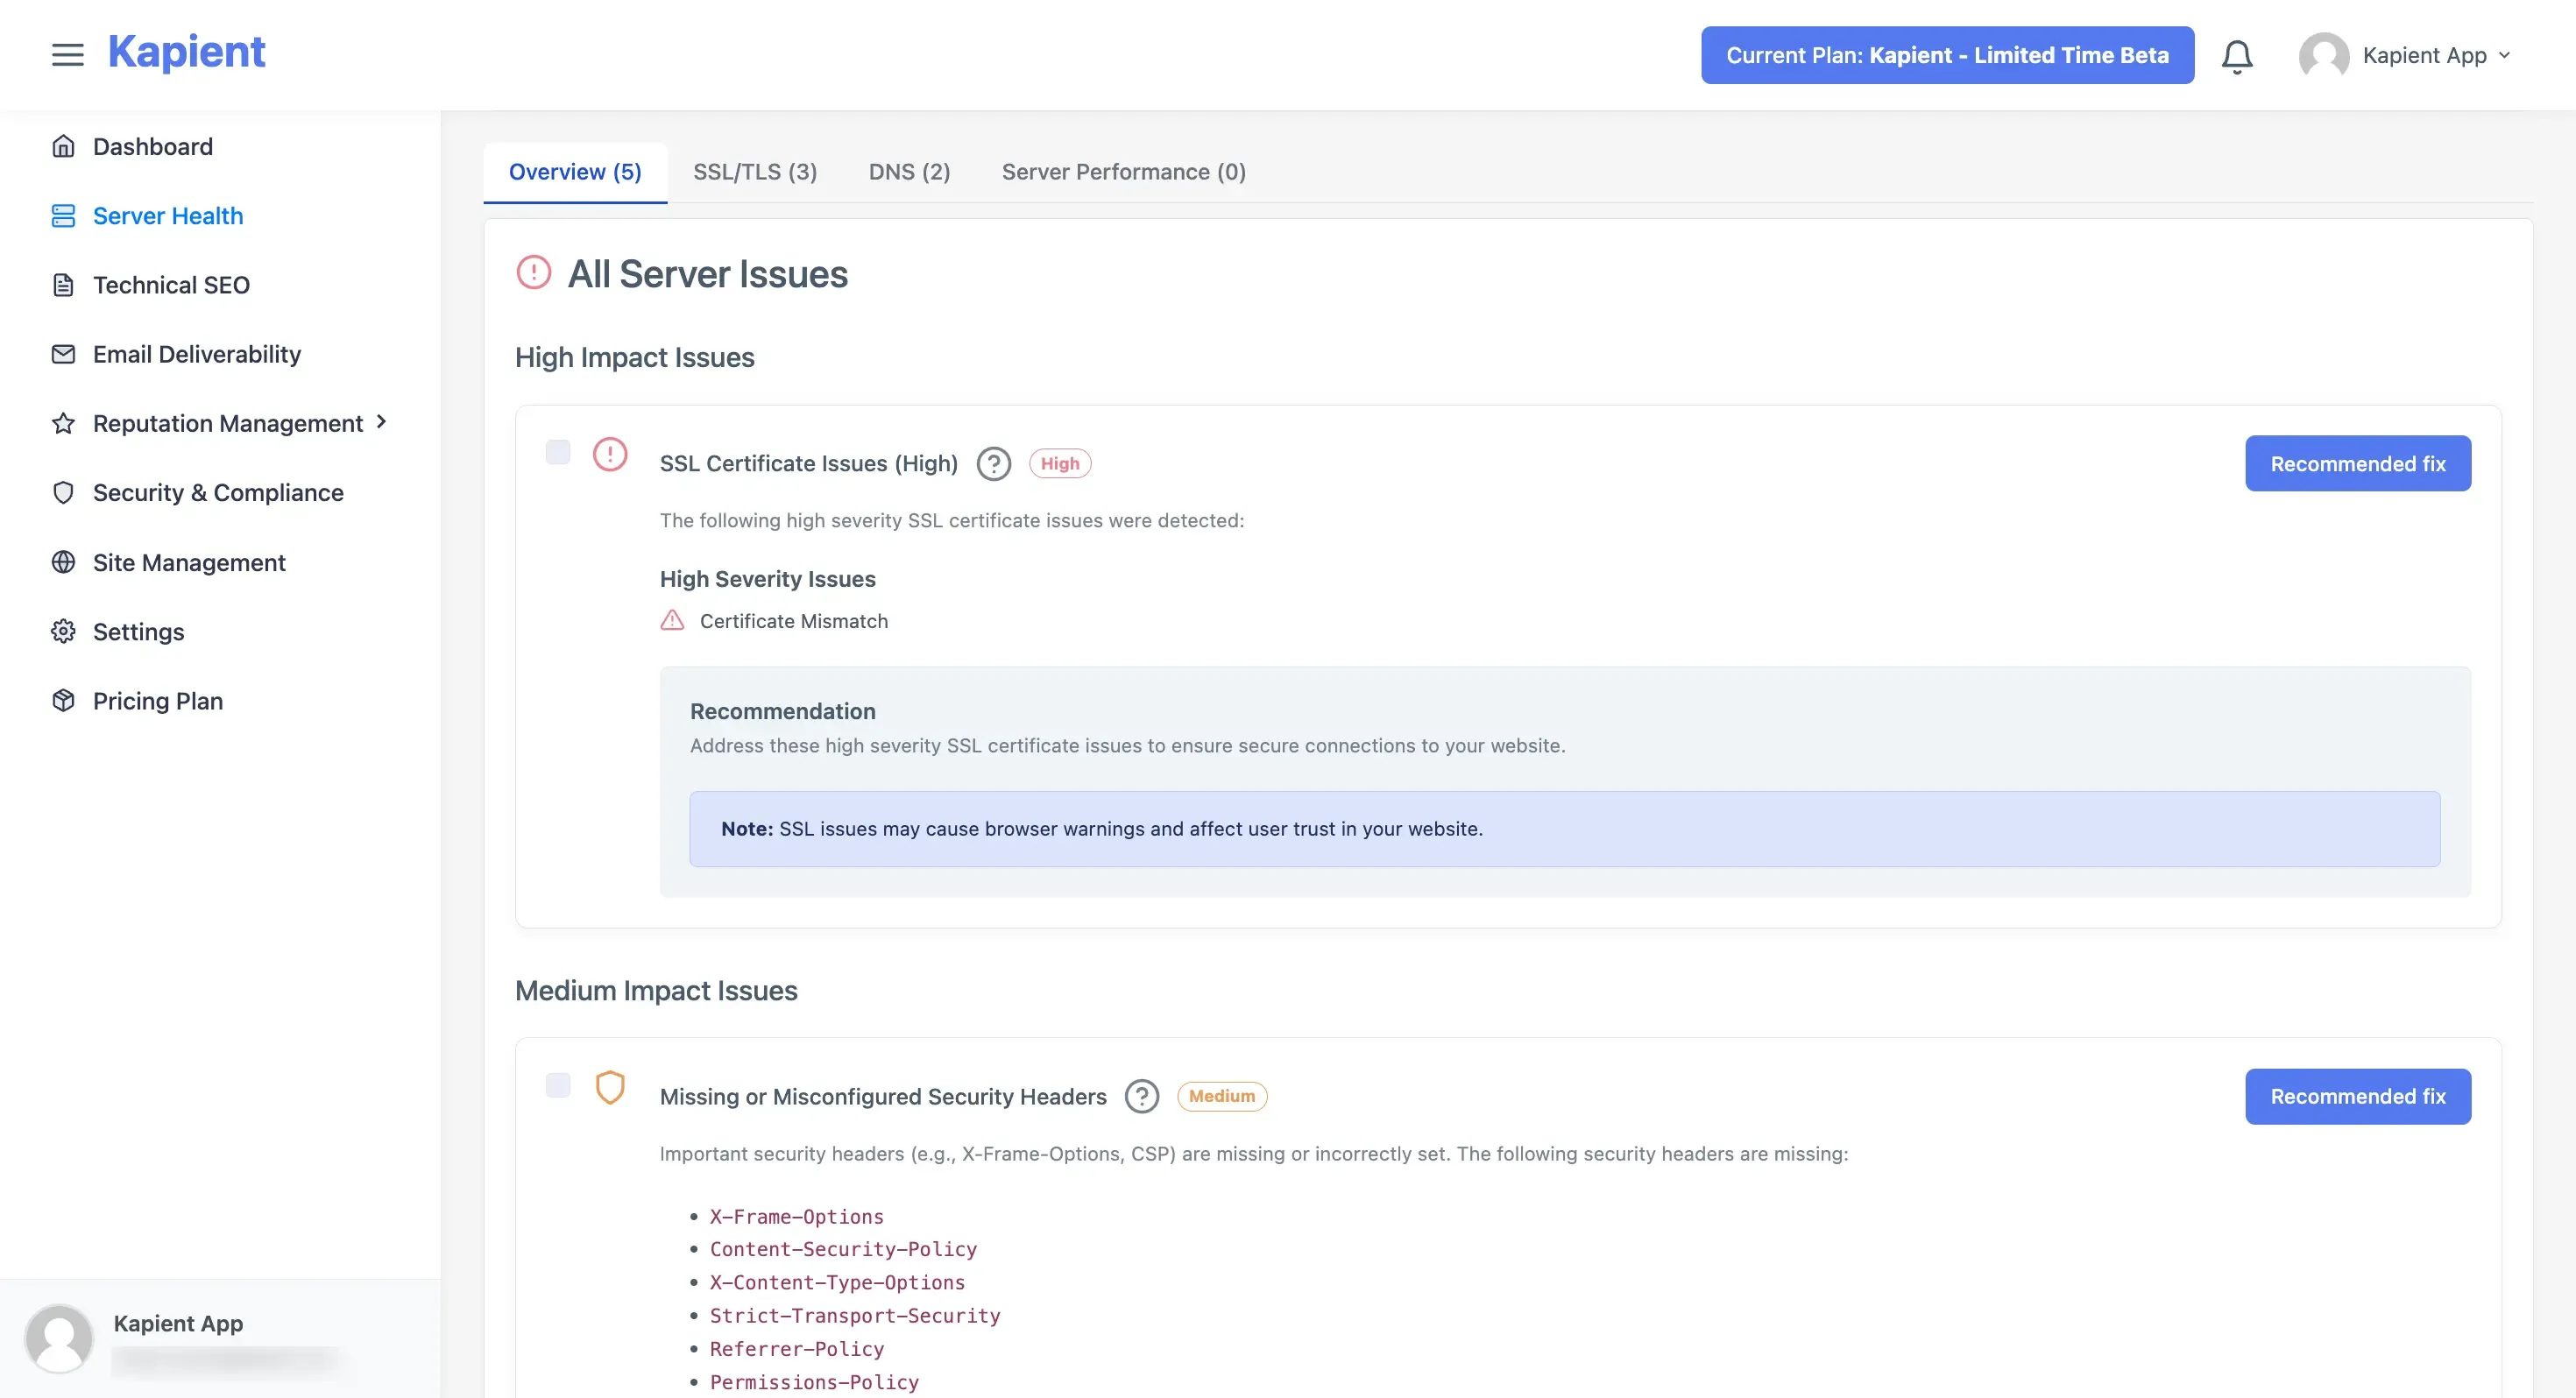The height and width of the screenshot is (1398, 2576).
Task: Click the Medium severity badge
Action: (x=1221, y=1097)
